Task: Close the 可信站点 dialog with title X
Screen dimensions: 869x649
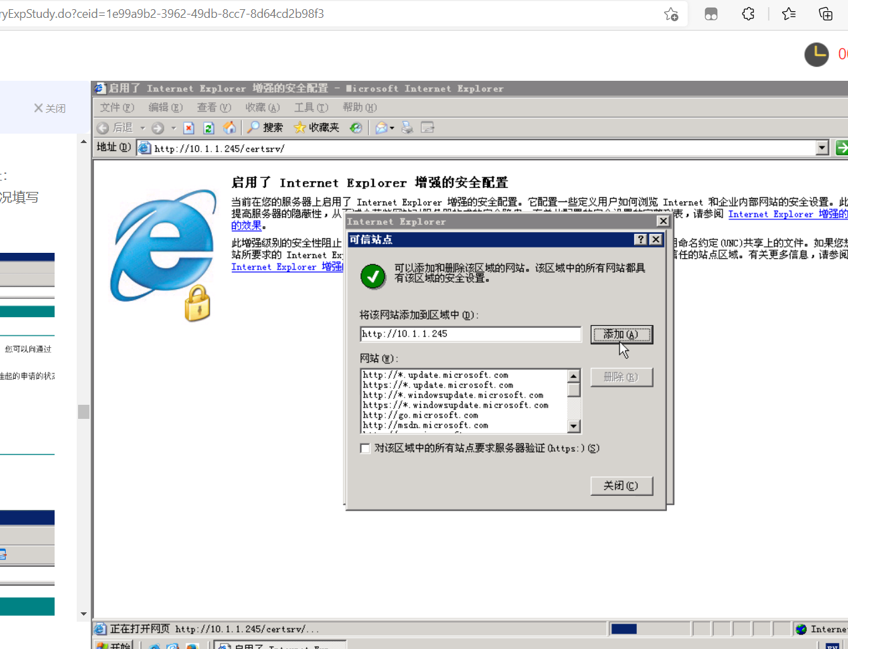Action: pyautogui.click(x=656, y=239)
